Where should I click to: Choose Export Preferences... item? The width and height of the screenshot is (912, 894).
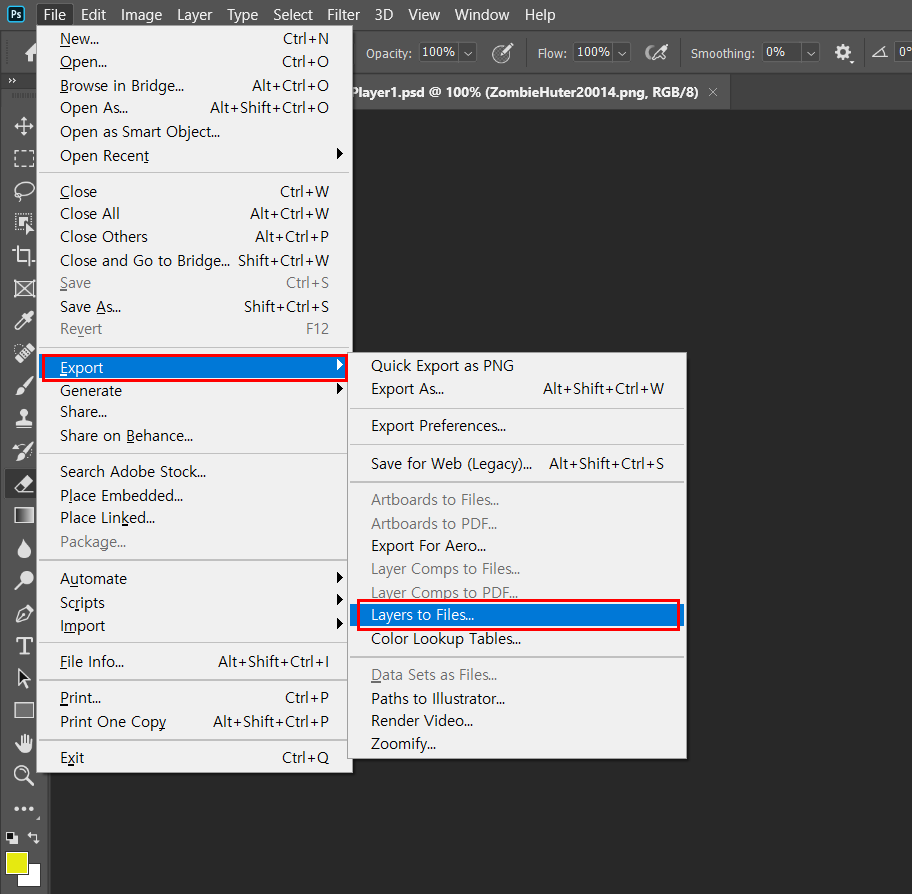(x=516, y=426)
